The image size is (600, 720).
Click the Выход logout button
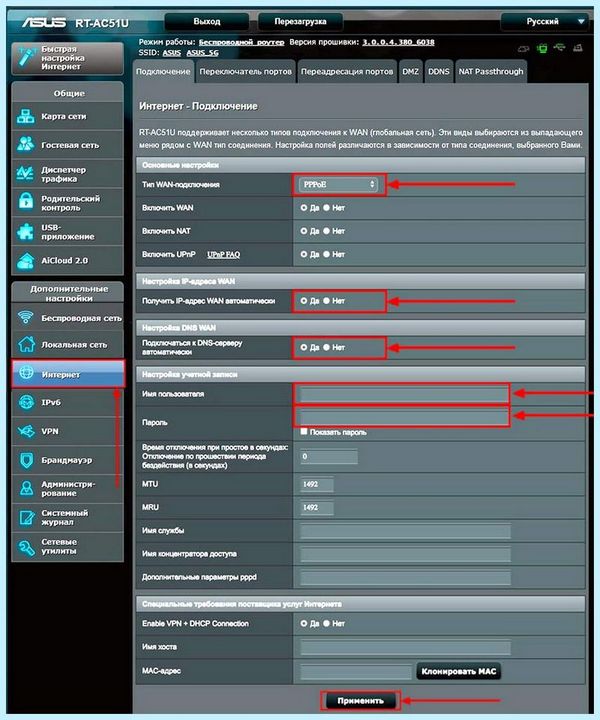(207, 22)
